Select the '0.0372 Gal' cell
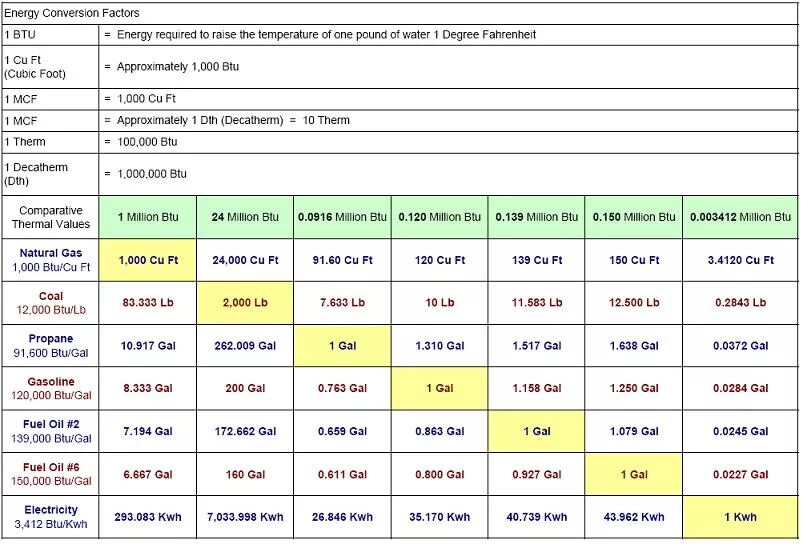 pos(741,346)
